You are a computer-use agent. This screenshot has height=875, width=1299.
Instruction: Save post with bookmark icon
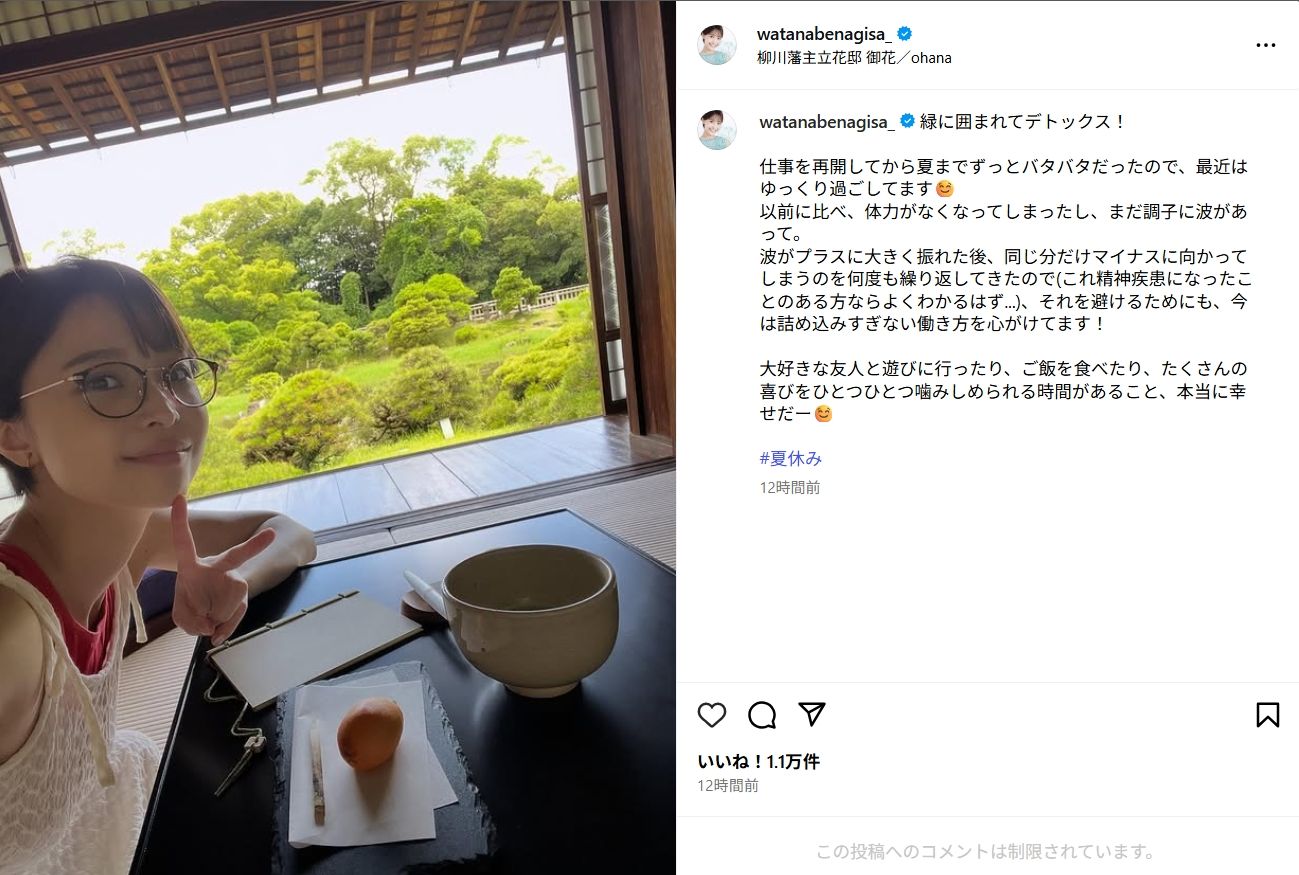(1268, 715)
